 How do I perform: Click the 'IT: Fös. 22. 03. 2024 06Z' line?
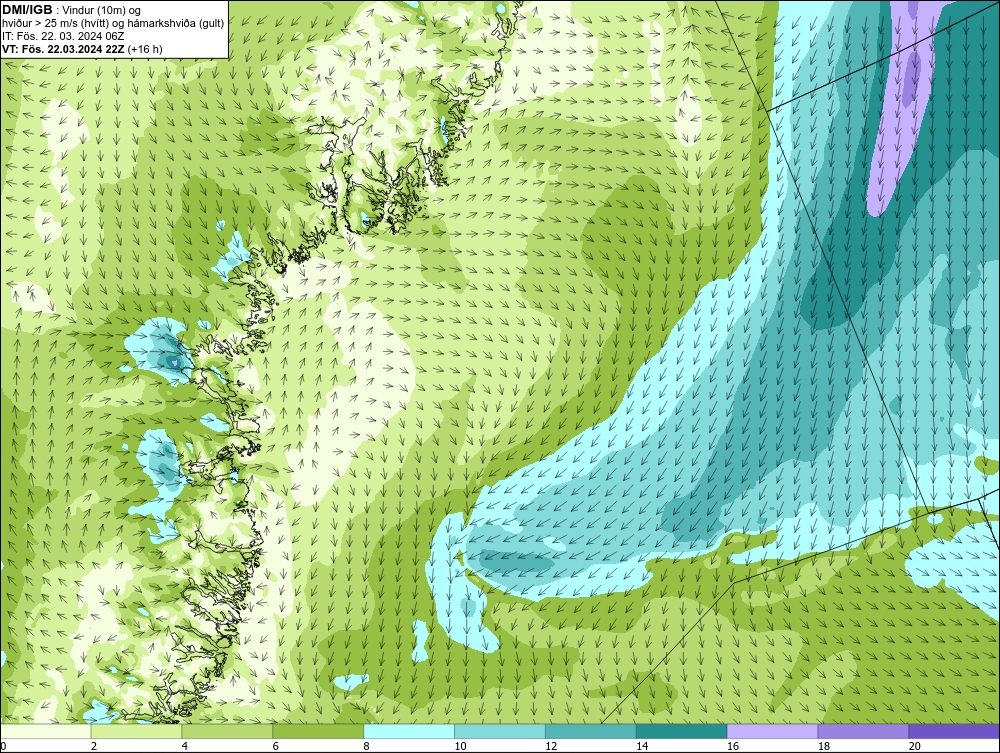pyautogui.click(x=62, y=36)
